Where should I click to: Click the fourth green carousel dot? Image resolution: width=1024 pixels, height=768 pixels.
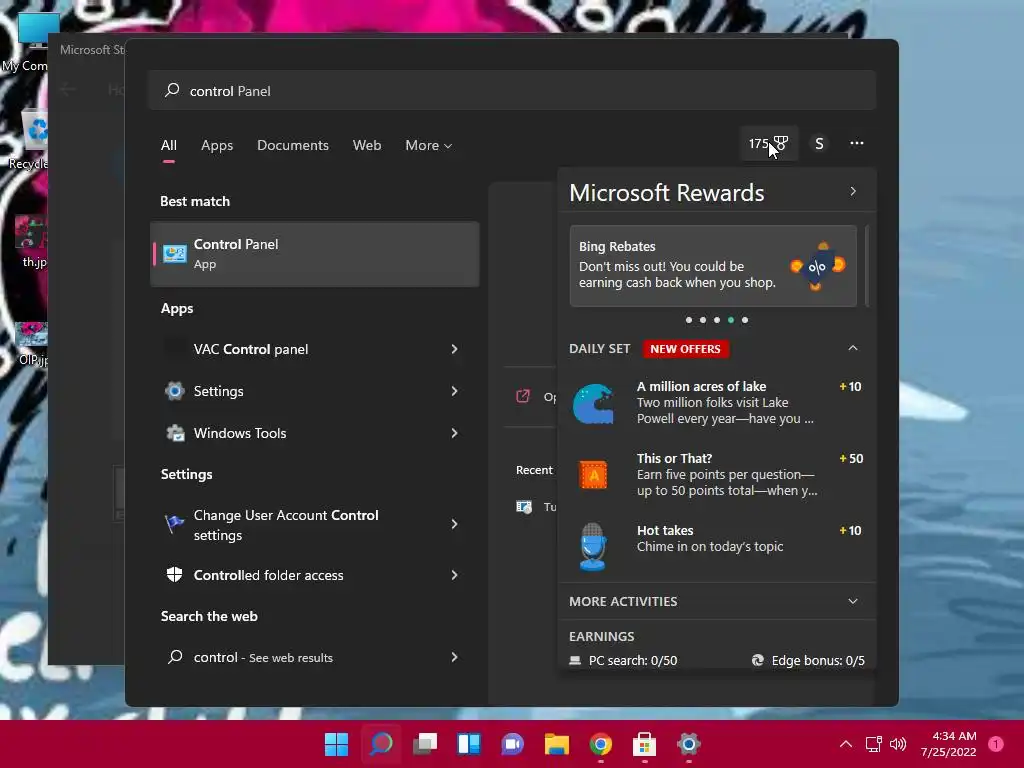click(x=731, y=320)
